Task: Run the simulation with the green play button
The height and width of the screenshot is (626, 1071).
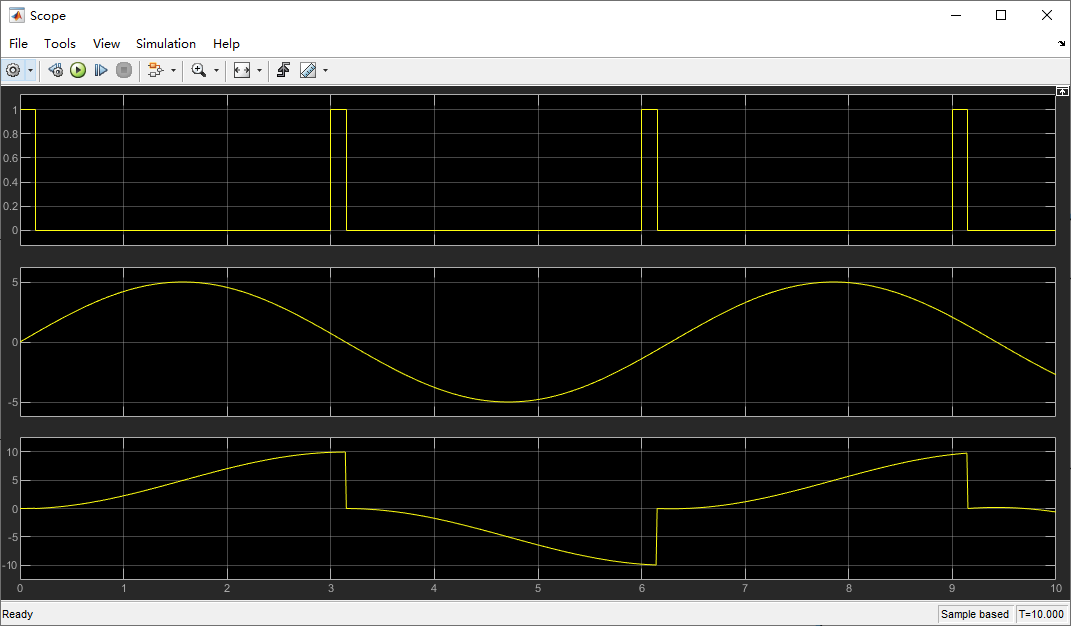Action: coord(78,70)
